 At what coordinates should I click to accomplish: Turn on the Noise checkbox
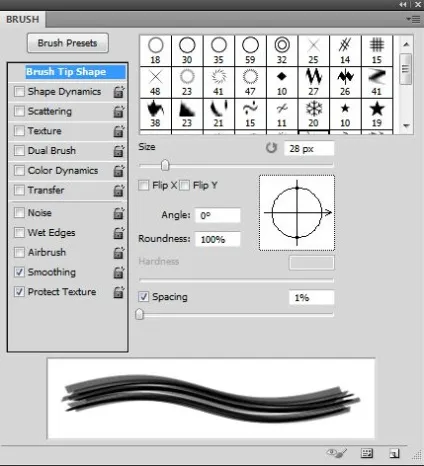click(x=19, y=213)
